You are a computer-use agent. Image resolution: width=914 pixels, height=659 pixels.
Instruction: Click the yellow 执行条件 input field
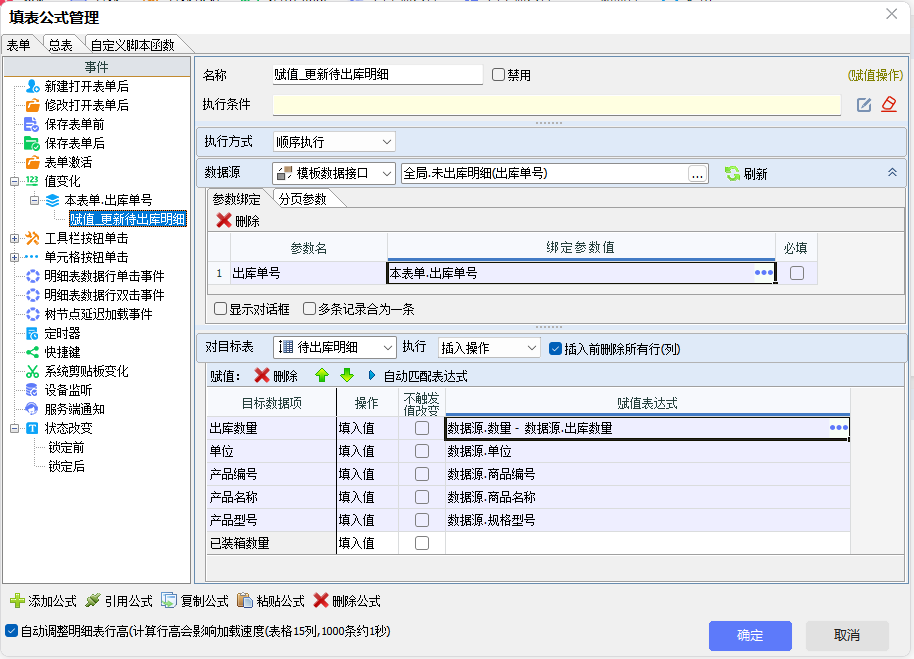click(x=557, y=105)
